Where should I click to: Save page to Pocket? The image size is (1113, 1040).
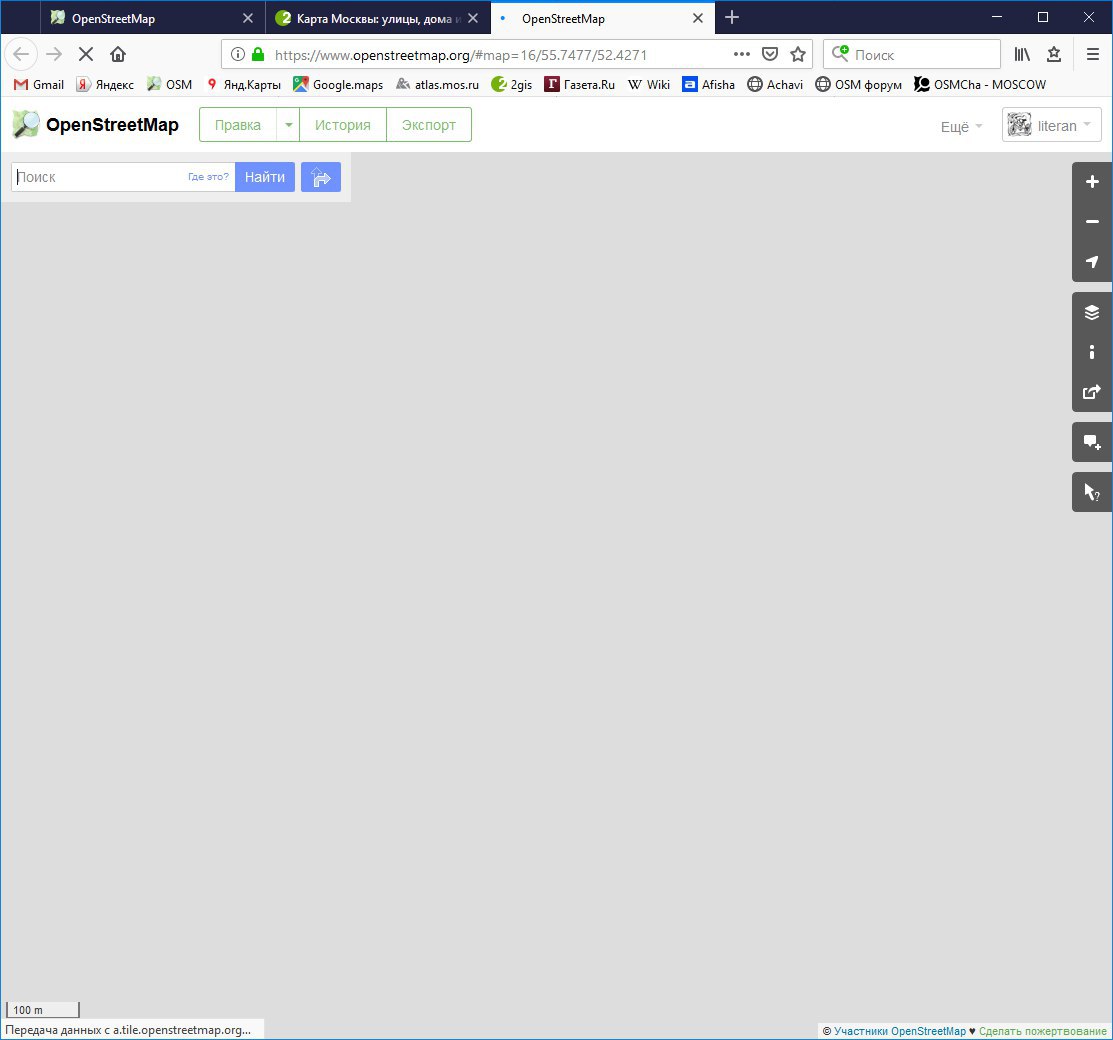pyautogui.click(x=769, y=55)
